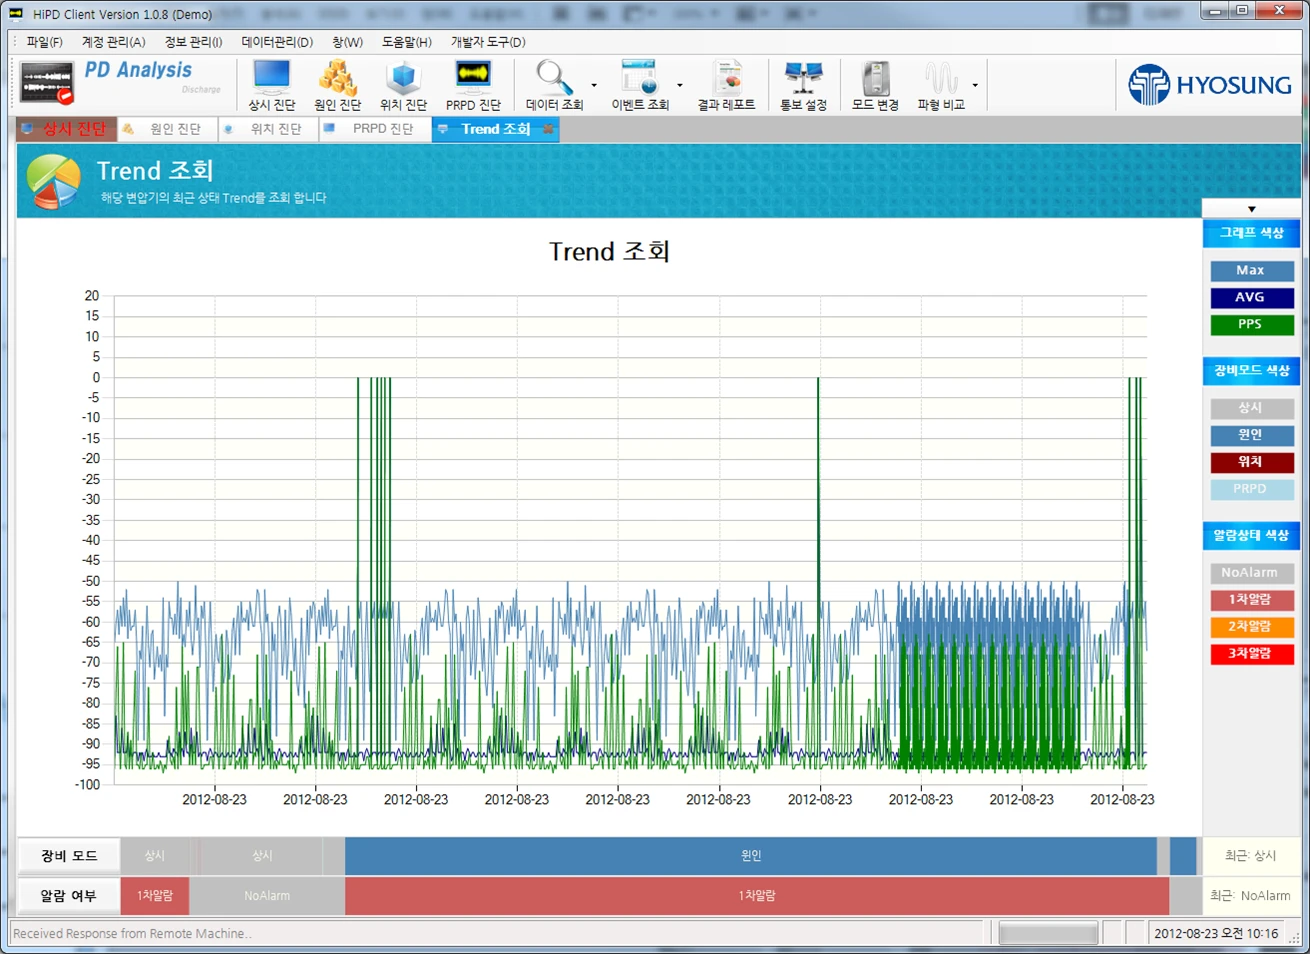
Task: Switch to the 상시 진단 tab
Action: pyautogui.click(x=66, y=129)
